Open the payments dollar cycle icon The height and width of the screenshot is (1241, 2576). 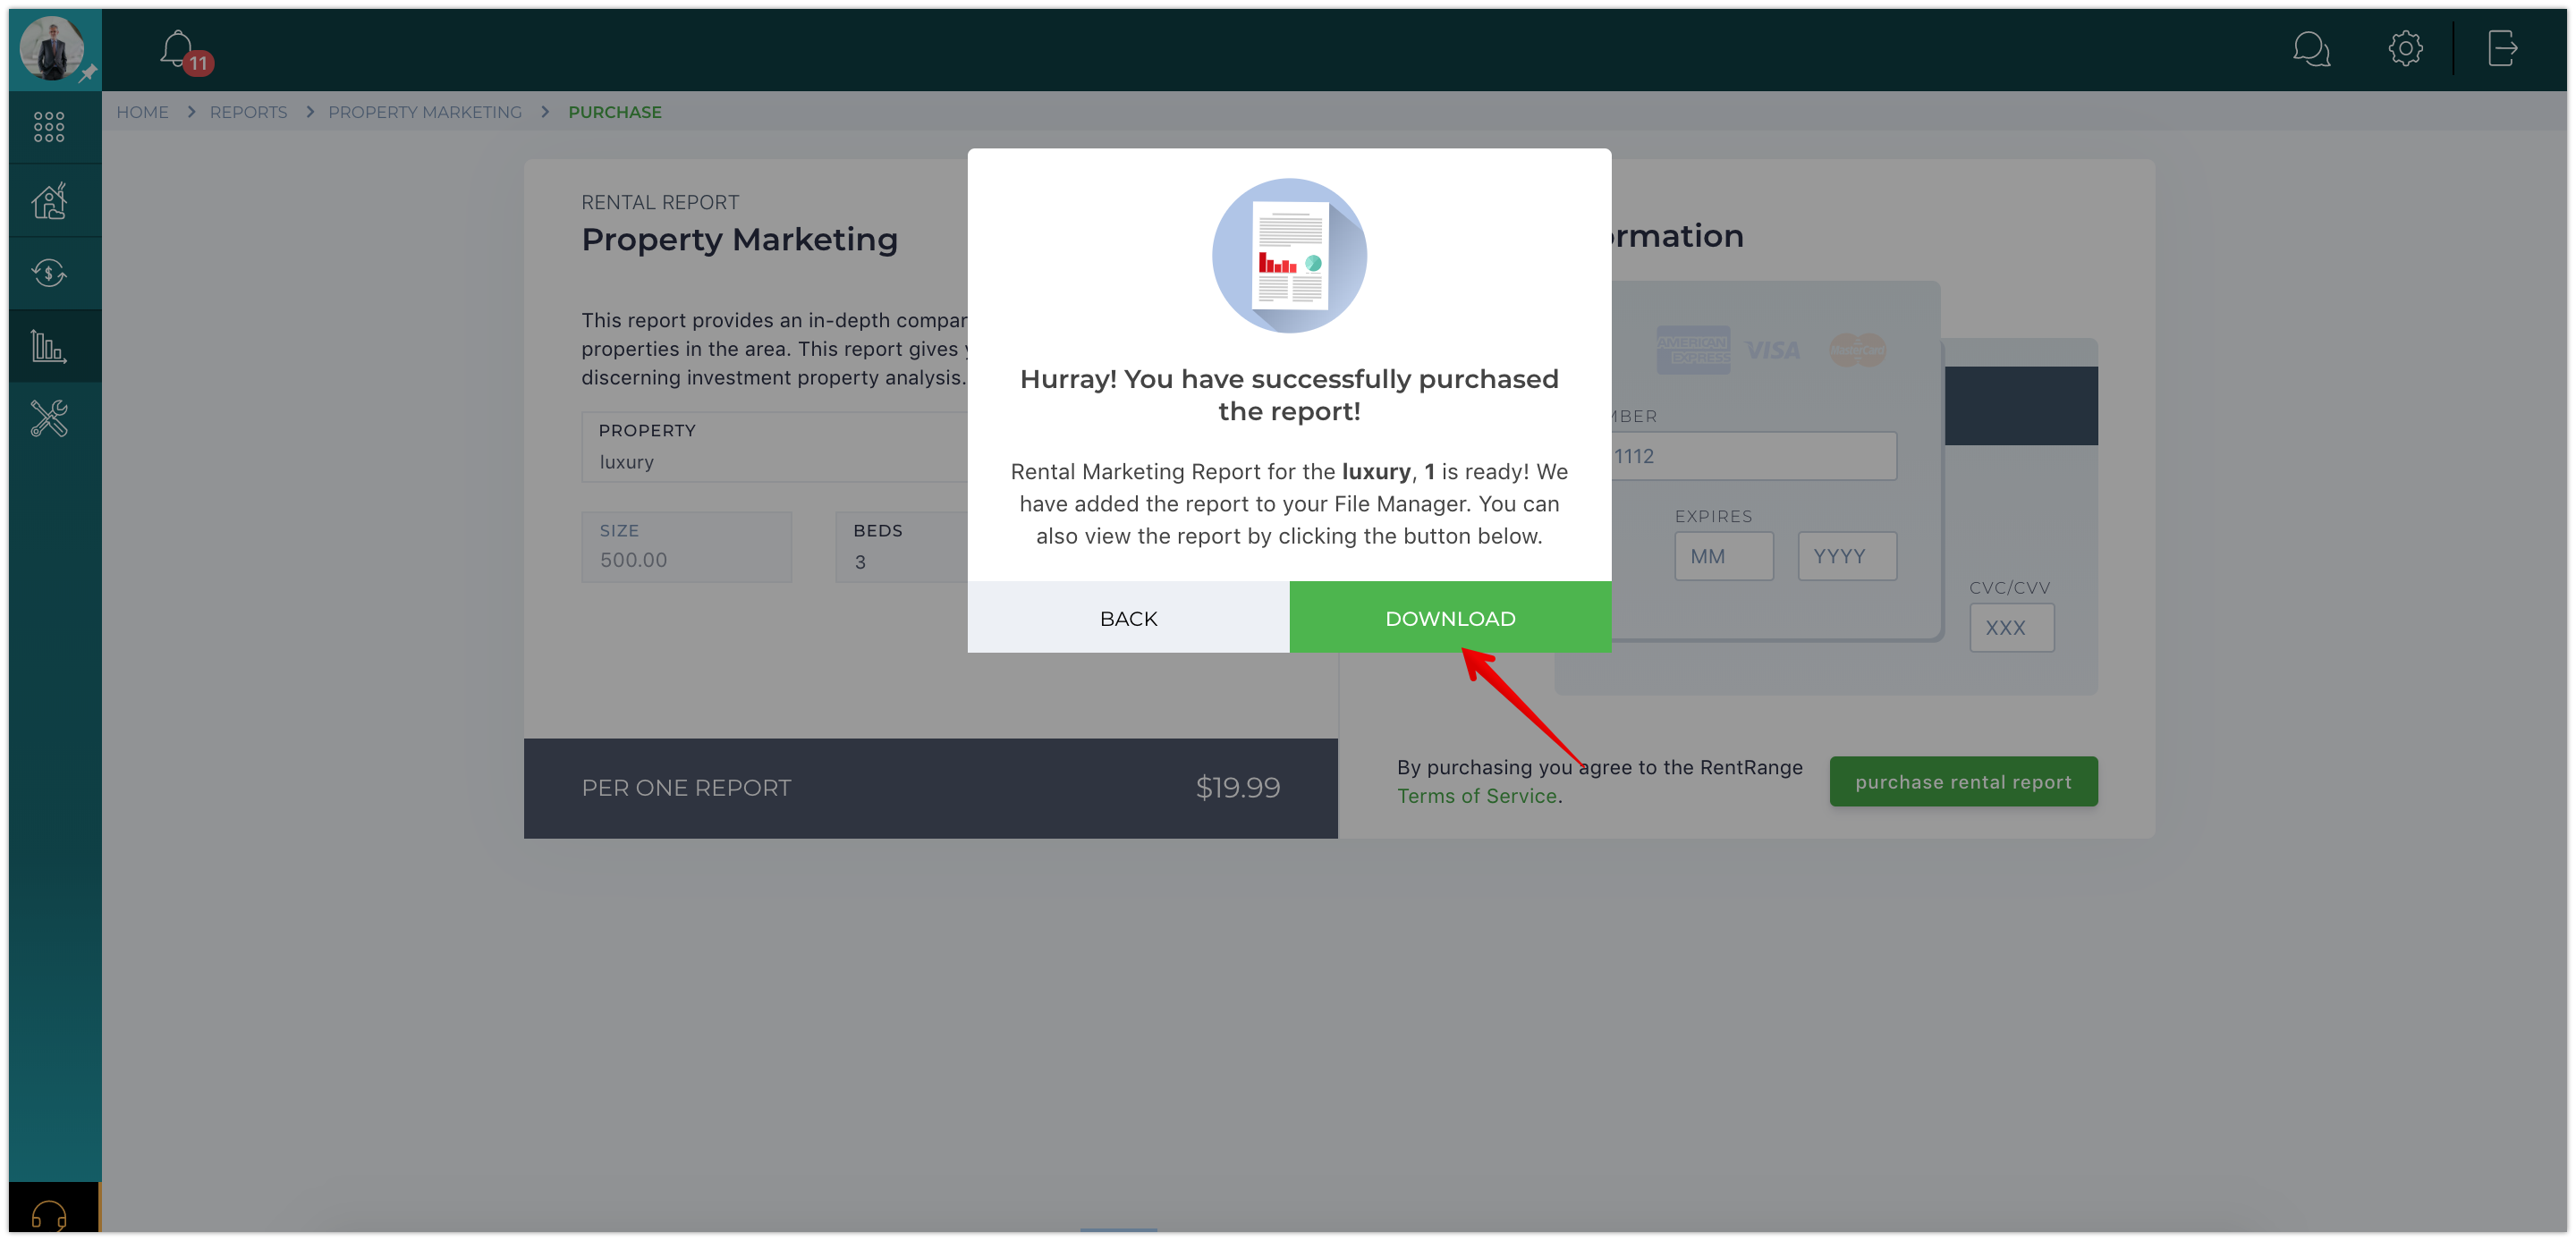(49, 273)
